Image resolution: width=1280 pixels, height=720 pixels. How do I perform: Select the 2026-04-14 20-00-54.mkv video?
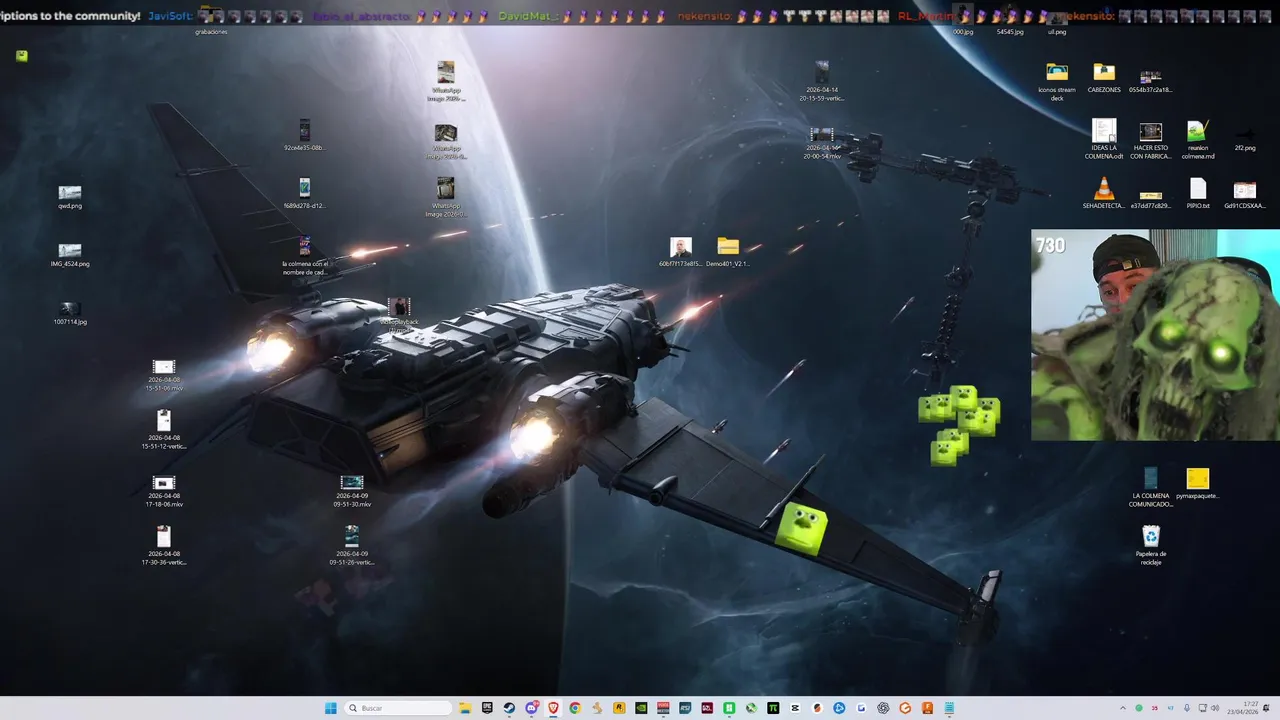coord(822,143)
